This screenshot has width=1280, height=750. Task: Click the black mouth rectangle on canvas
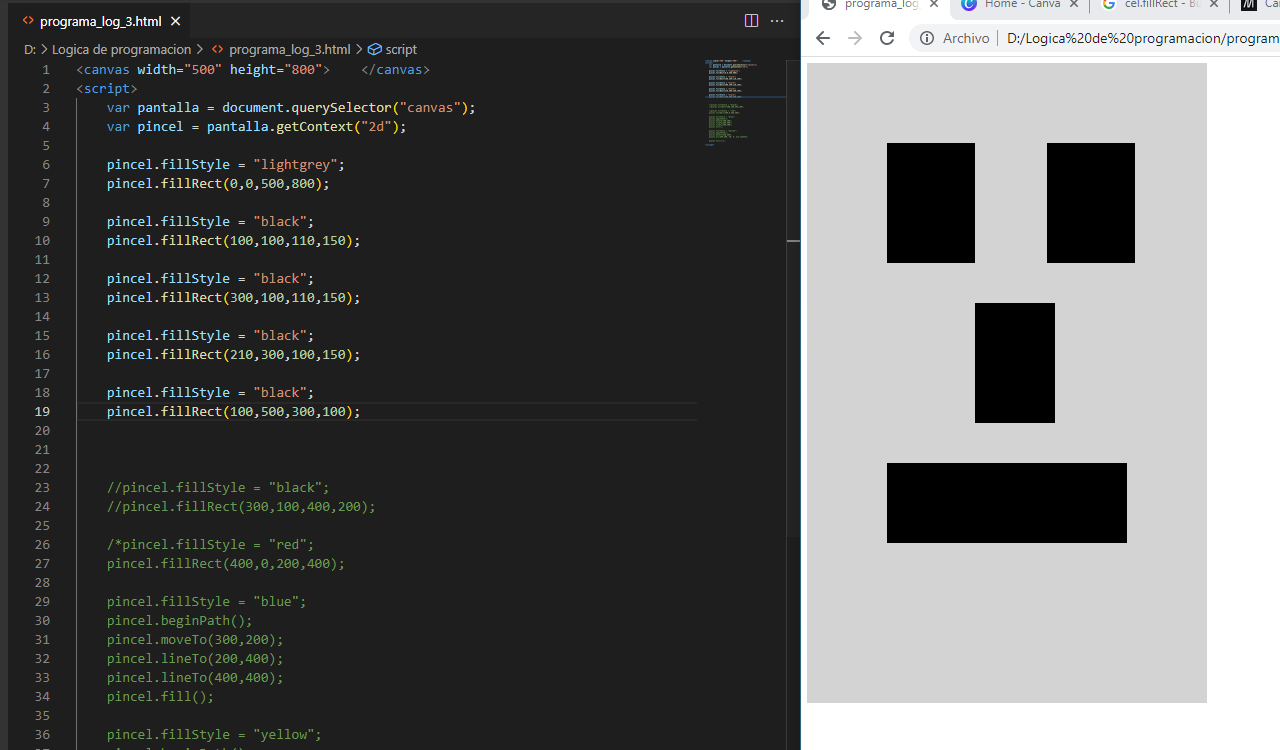point(1007,503)
